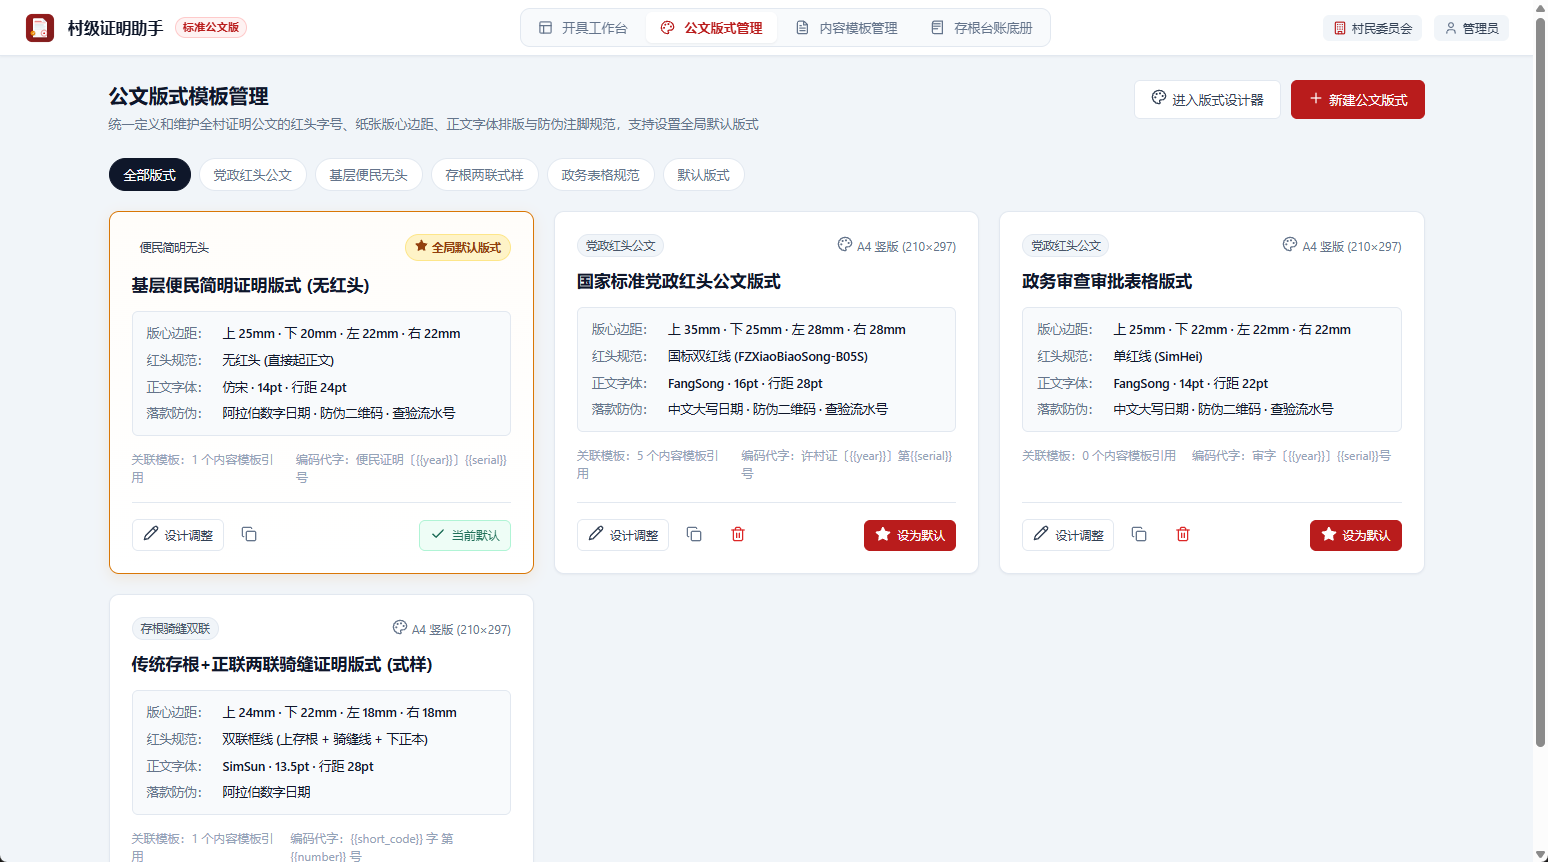
Task: Click 设计调整 on 国家标准党政红头公文版式
Action: tap(623, 535)
